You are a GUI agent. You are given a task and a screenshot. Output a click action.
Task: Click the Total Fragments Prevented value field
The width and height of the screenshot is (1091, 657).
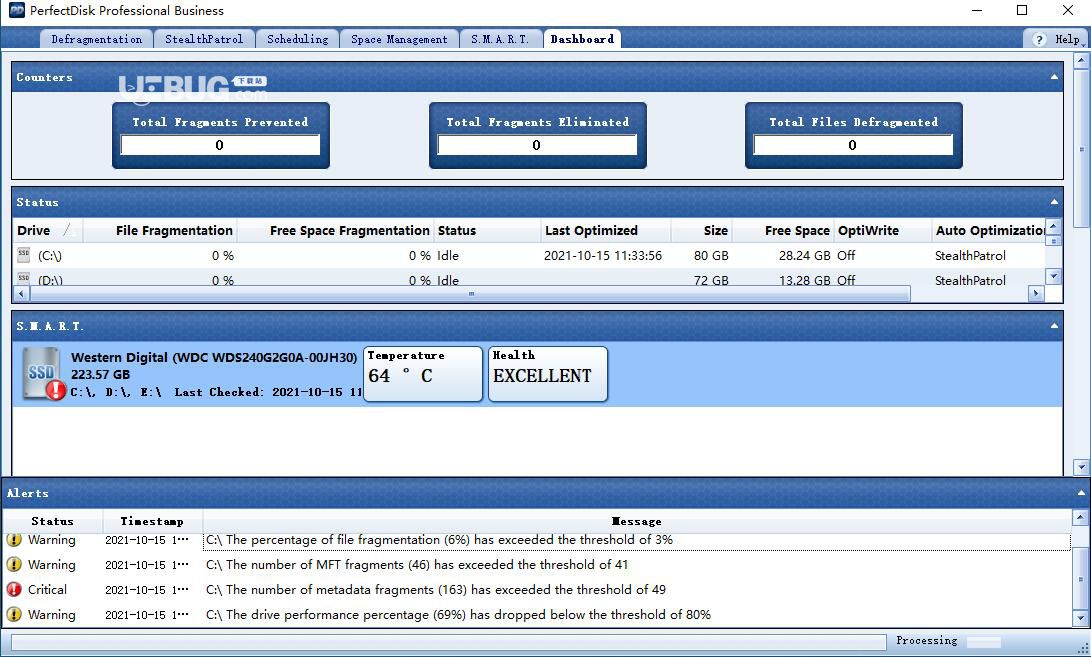pos(220,145)
